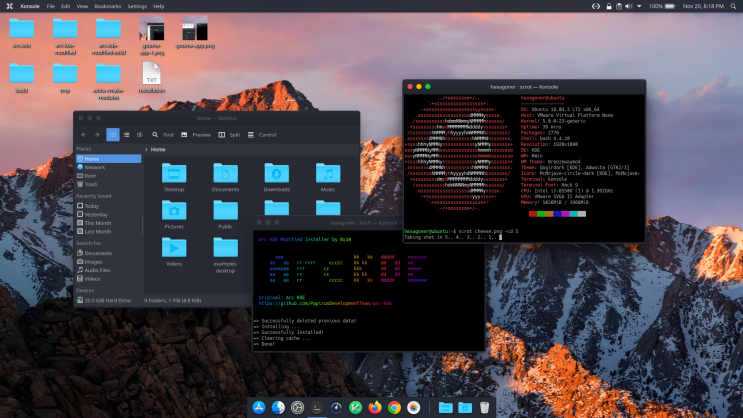Launch Firefox from the dock
Image resolution: width=743 pixels, height=418 pixels.
coord(375,408)
